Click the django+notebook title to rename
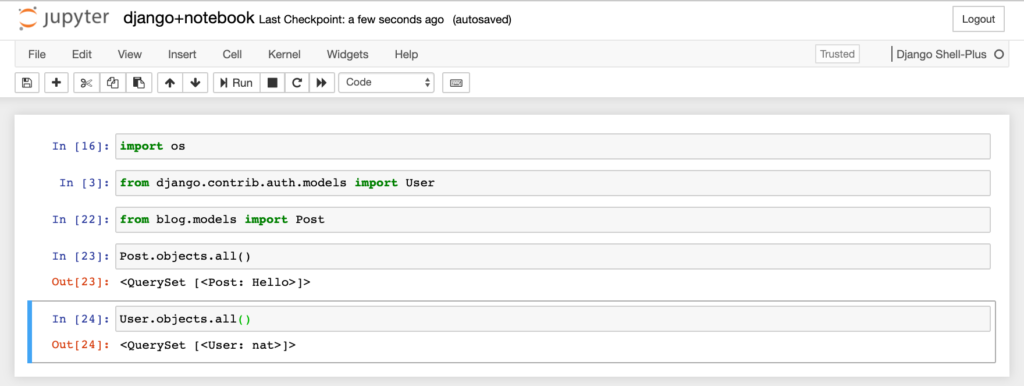The image size is (1024, 386). coord(189,18)
